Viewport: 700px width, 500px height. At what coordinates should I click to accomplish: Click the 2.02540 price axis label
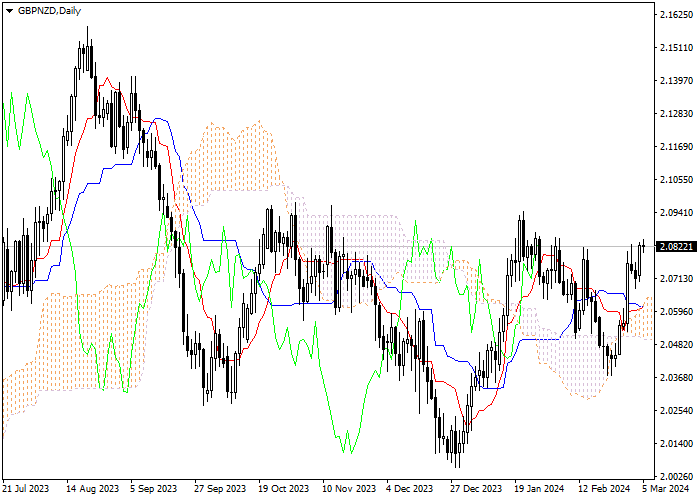click(x=676, y=411)
